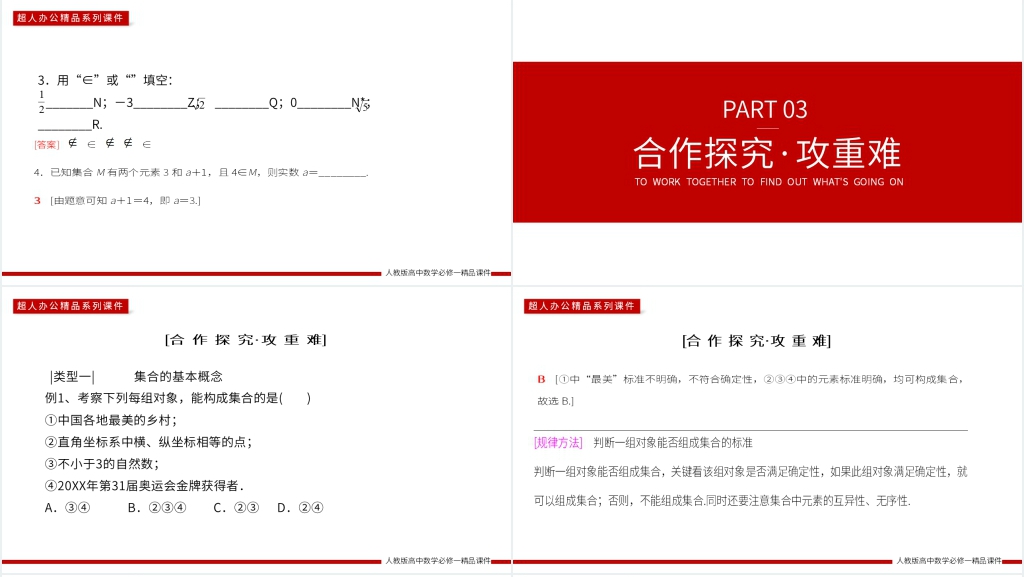This screenshot has width=1024, height=577.
Task: Select answer choice "D.②④"
Action: click(x=300, y=508)
